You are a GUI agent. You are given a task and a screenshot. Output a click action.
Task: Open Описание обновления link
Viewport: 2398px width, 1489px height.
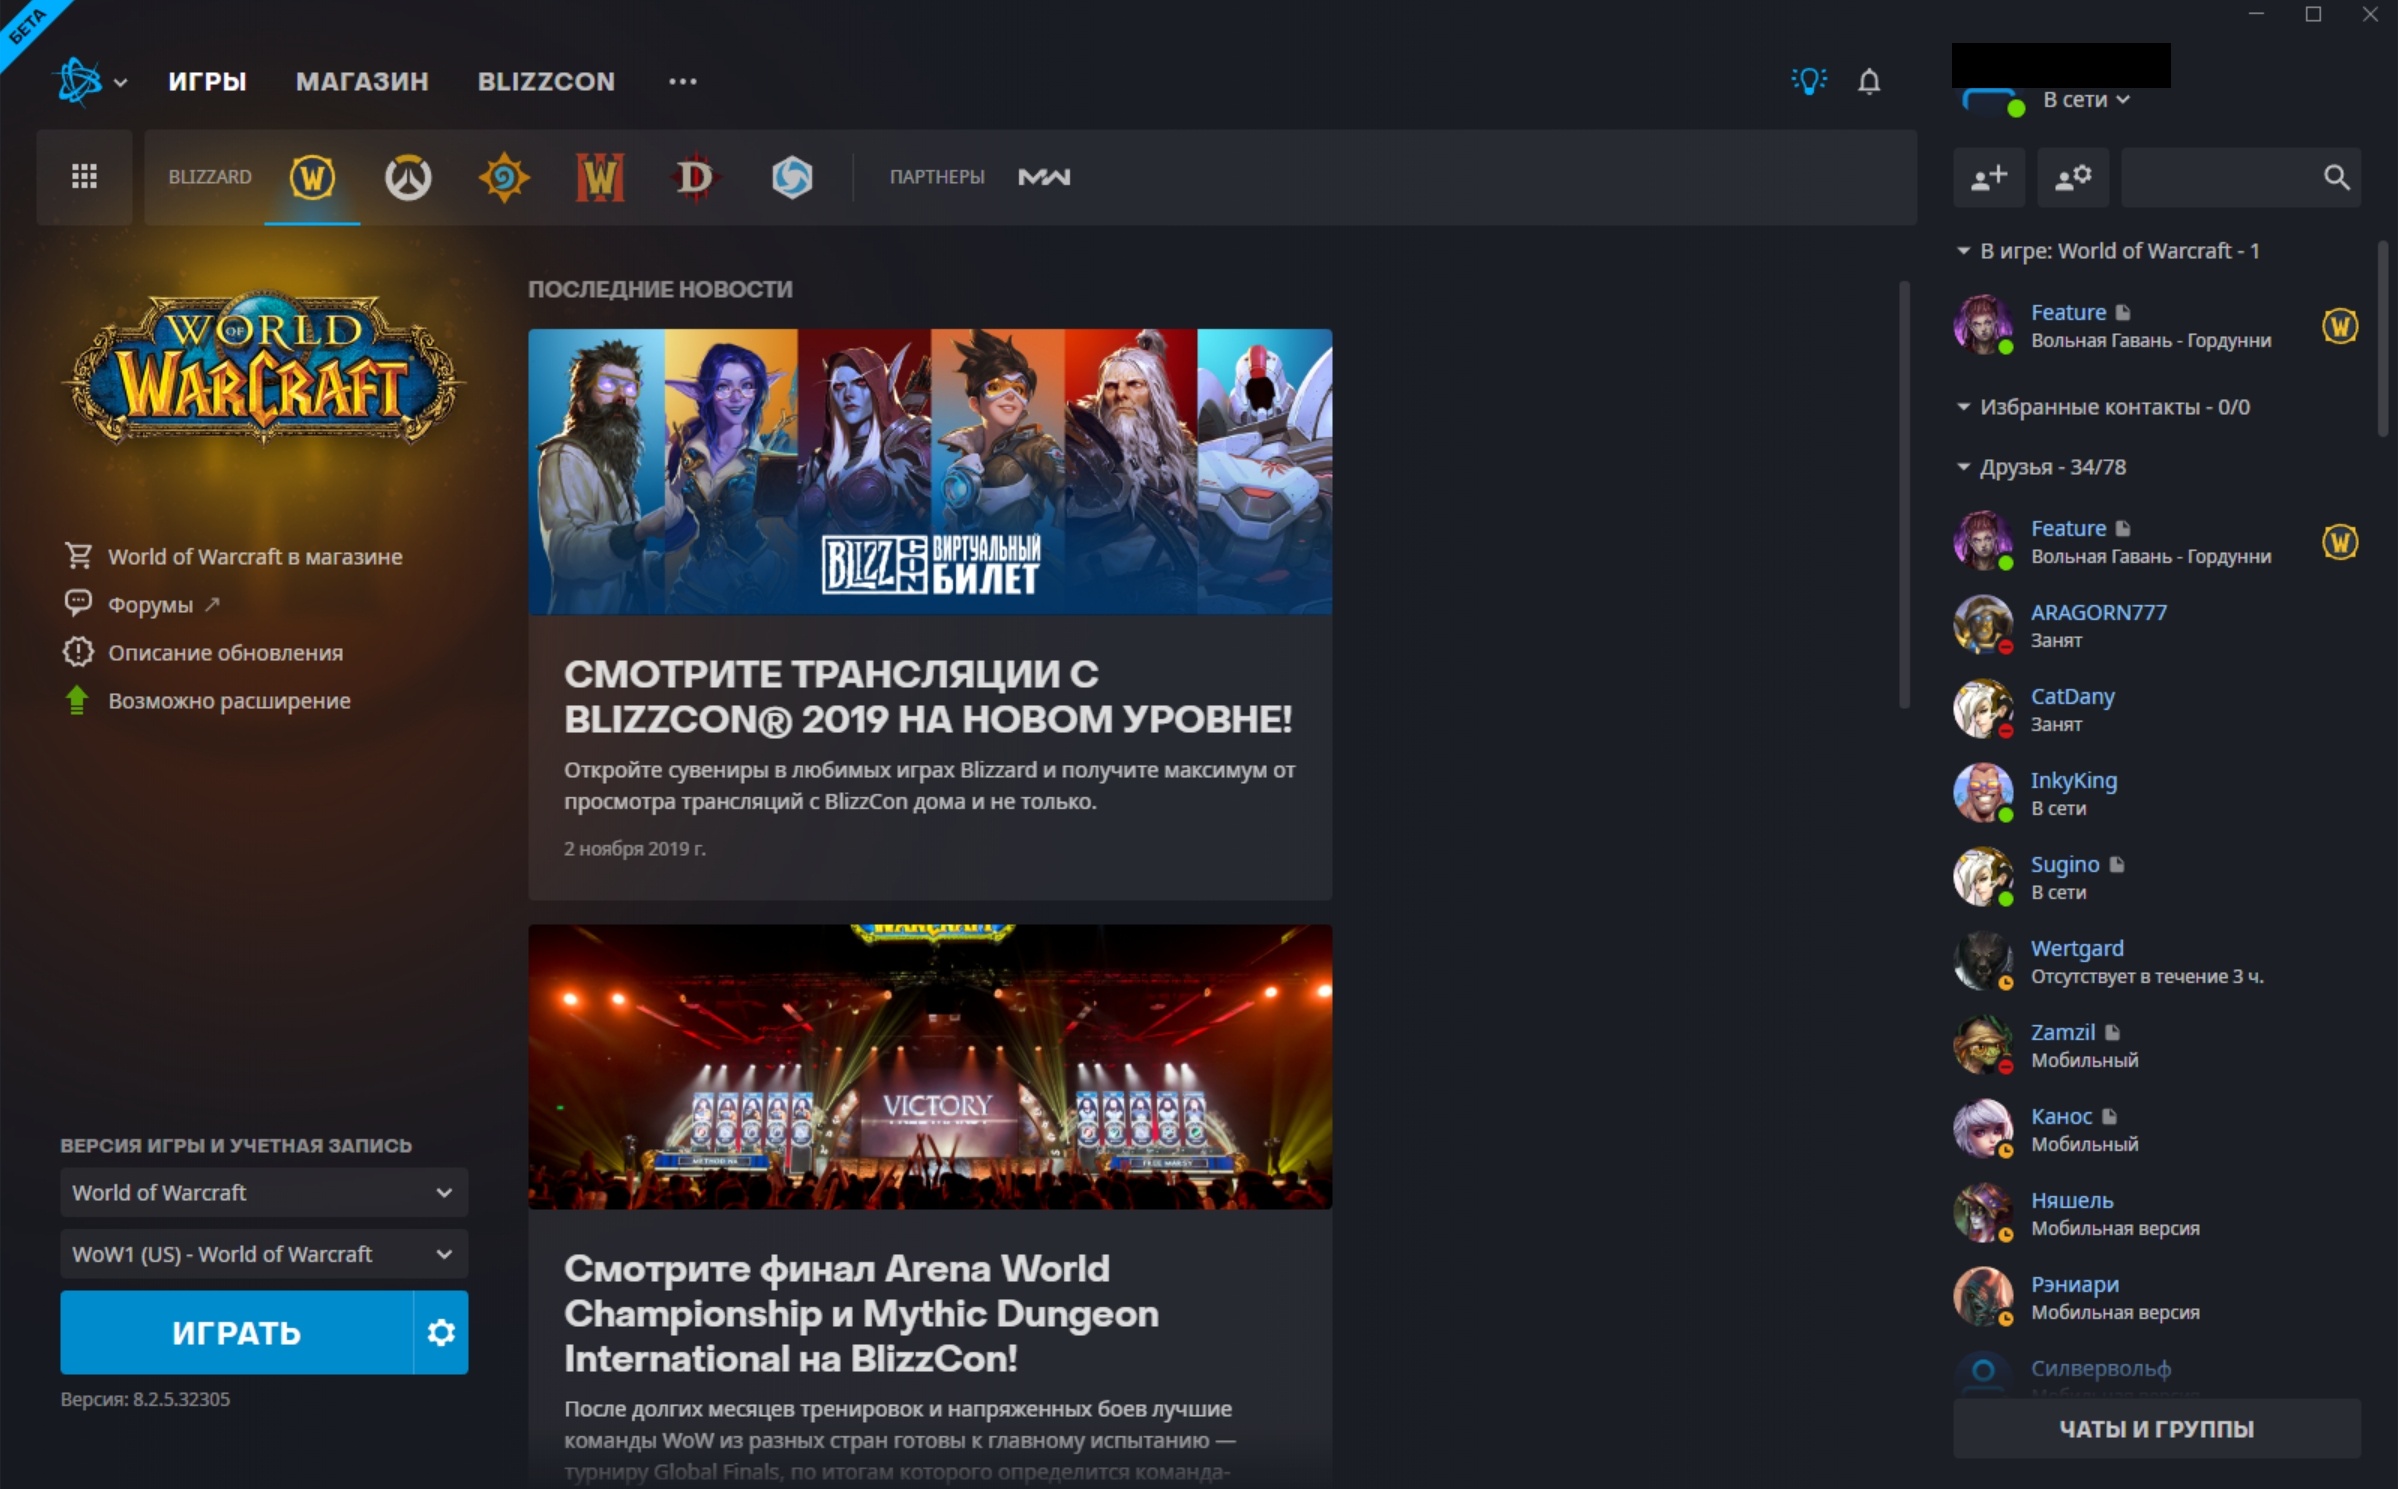pyautogui.click(x=226, y=652)
